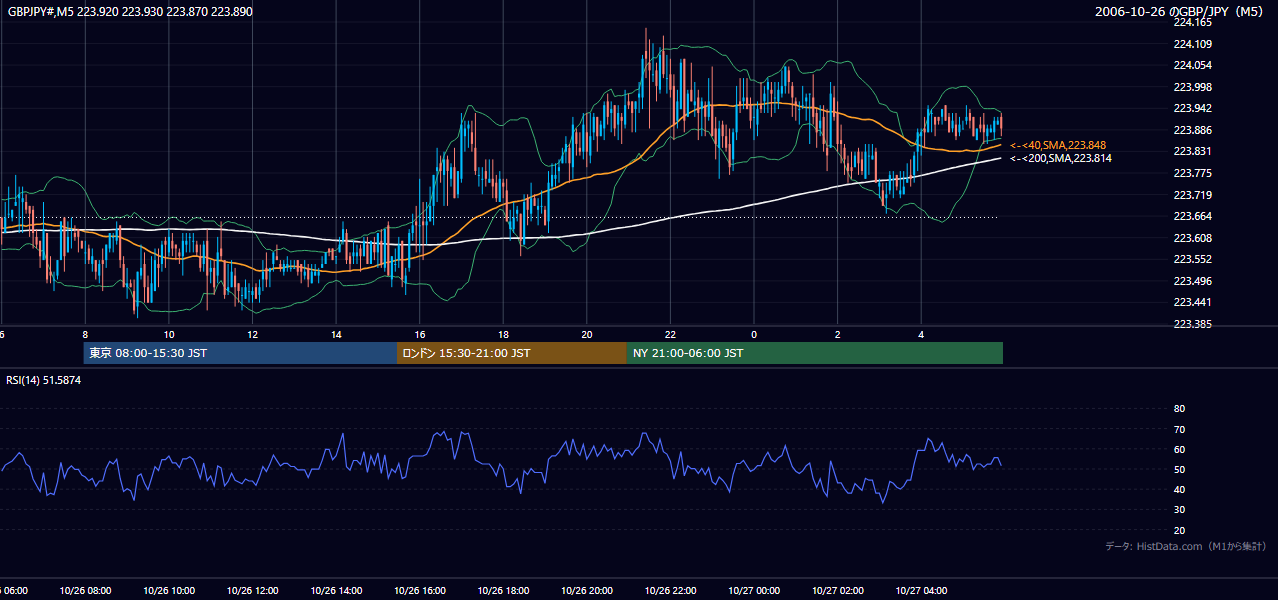Click the 10/26 16:00 date axis label
This screenshot has height=600, width=1278.
(x=420, y=591)
